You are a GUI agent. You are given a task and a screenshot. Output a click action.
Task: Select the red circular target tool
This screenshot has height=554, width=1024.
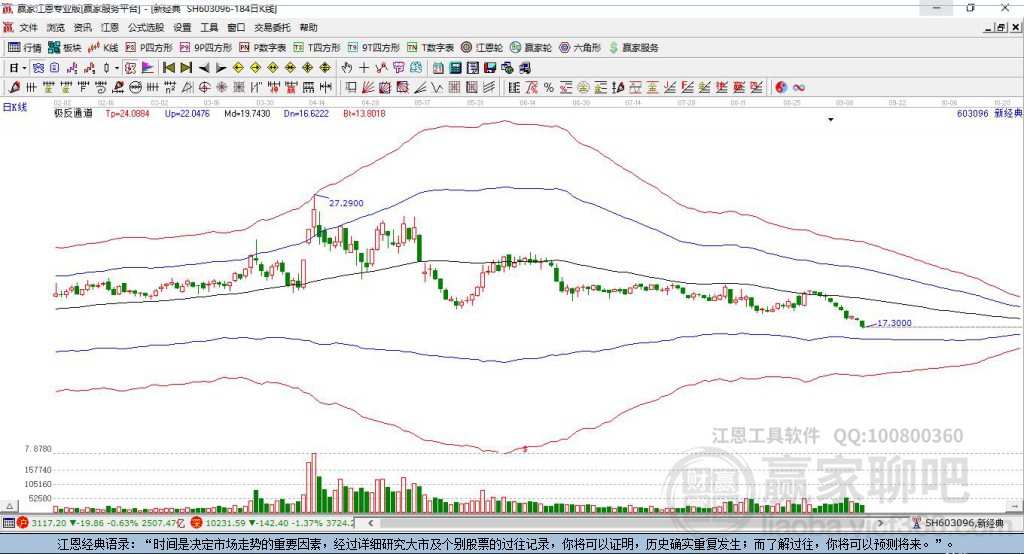coord(204,87)
